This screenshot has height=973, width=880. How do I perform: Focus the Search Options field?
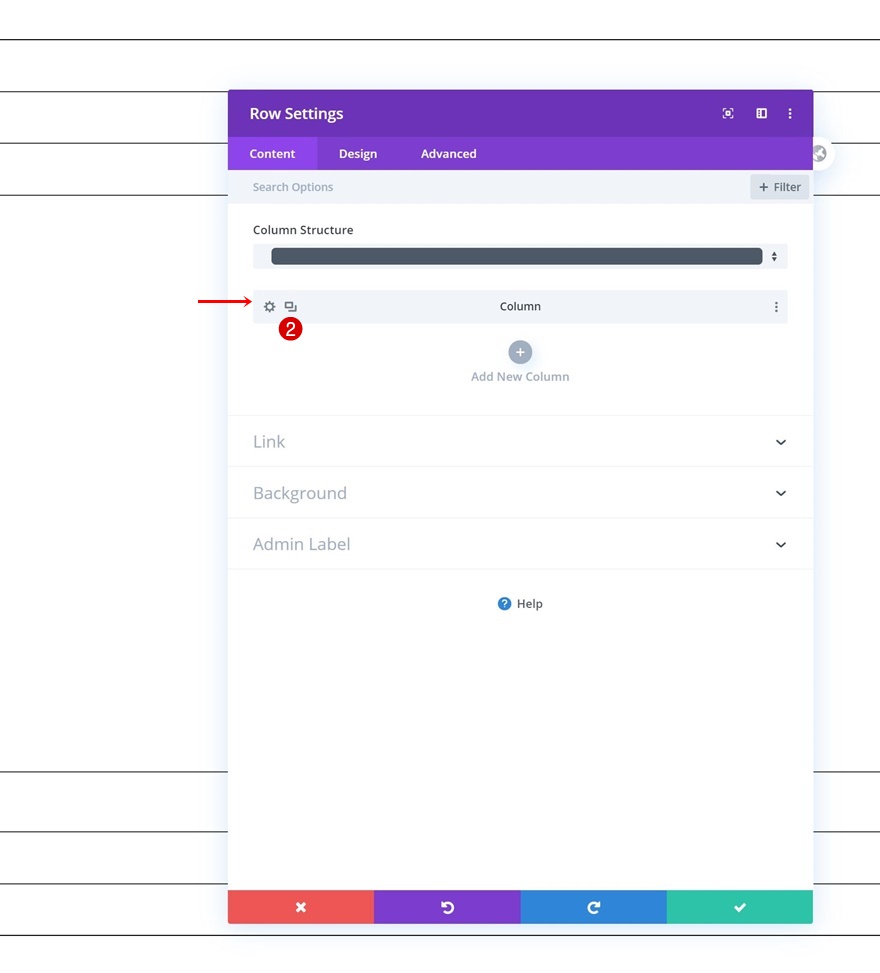[489, 187]
